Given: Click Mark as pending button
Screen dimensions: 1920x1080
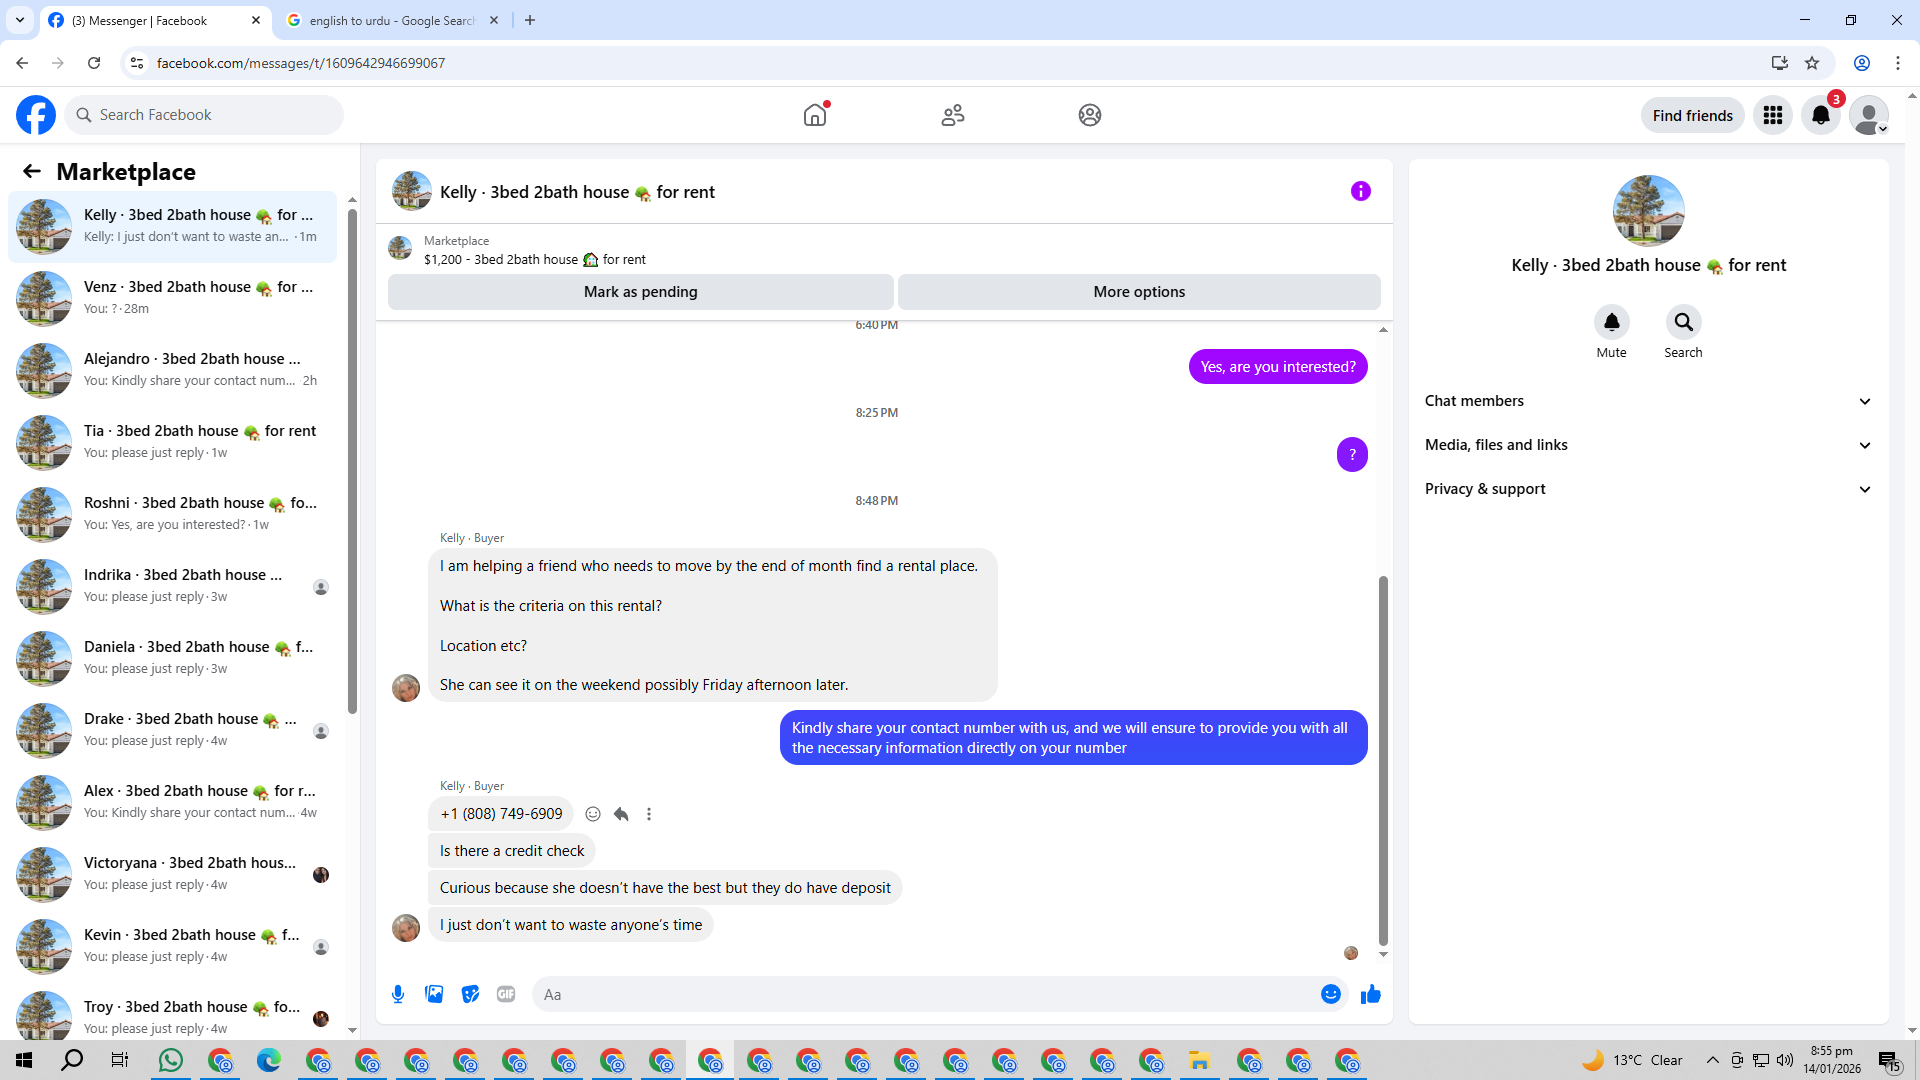Looking at the screenshot, I should click(x=640, y=292).
